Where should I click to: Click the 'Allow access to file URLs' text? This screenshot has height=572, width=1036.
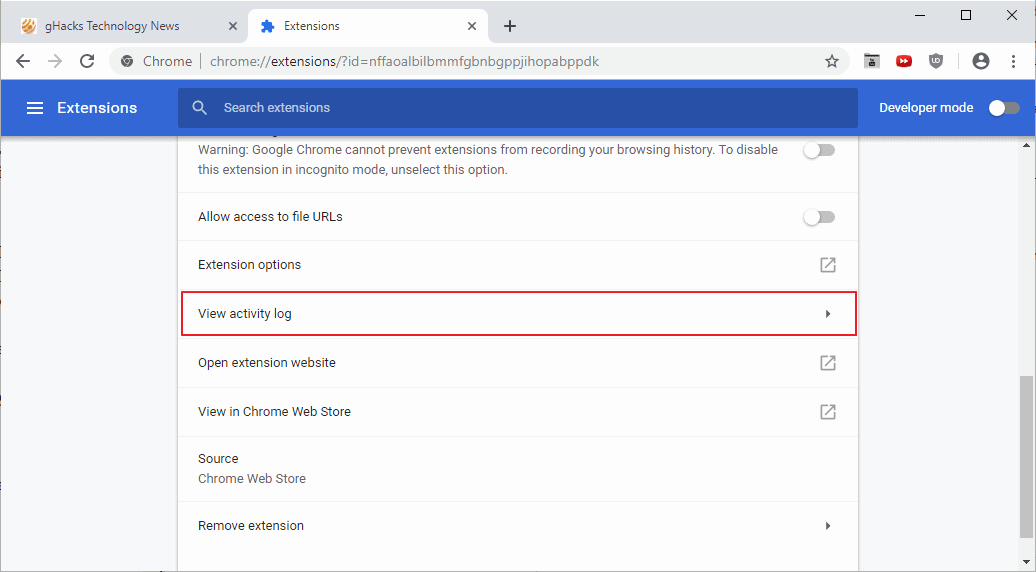point(270,217)
